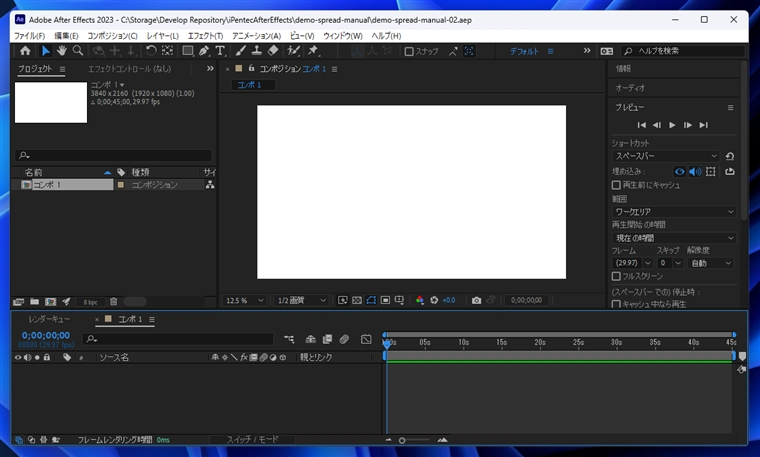Click the 10s mark on time ruler
Viewport: 760px width, 457px height.
[463, 342]
